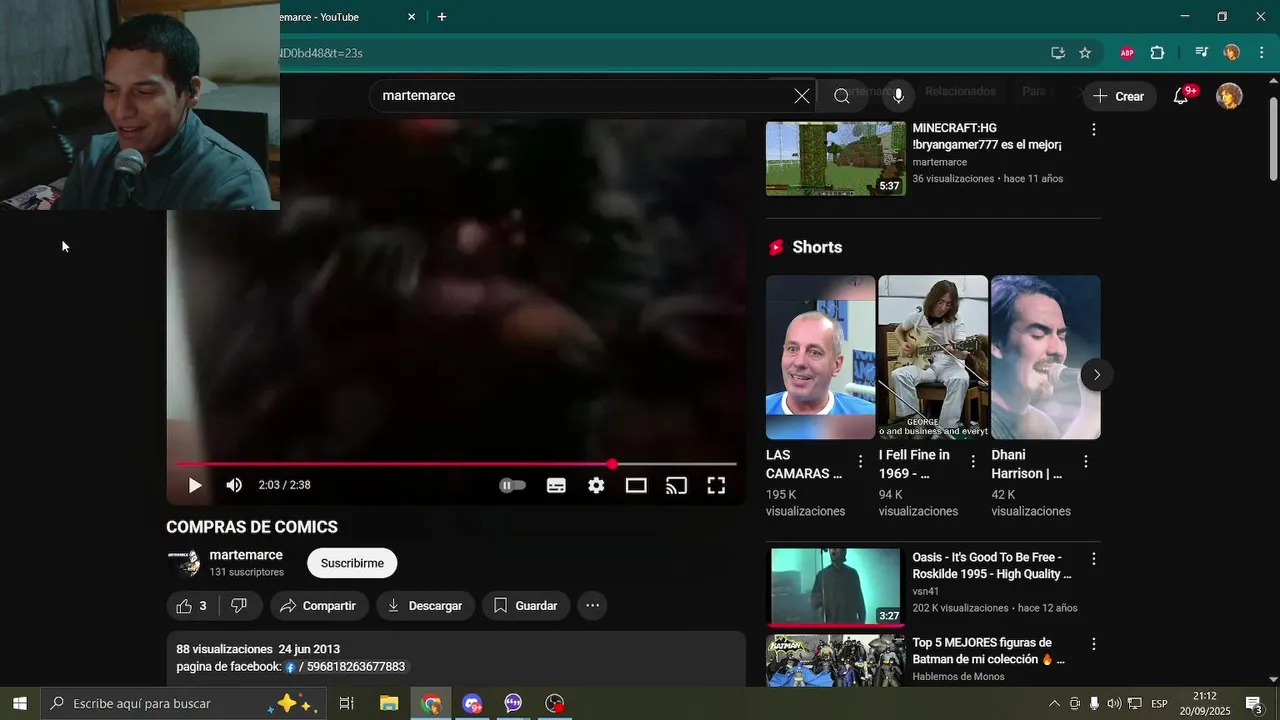
Task: Dislike the video with thumbs down
Action: tap(240, 606)
